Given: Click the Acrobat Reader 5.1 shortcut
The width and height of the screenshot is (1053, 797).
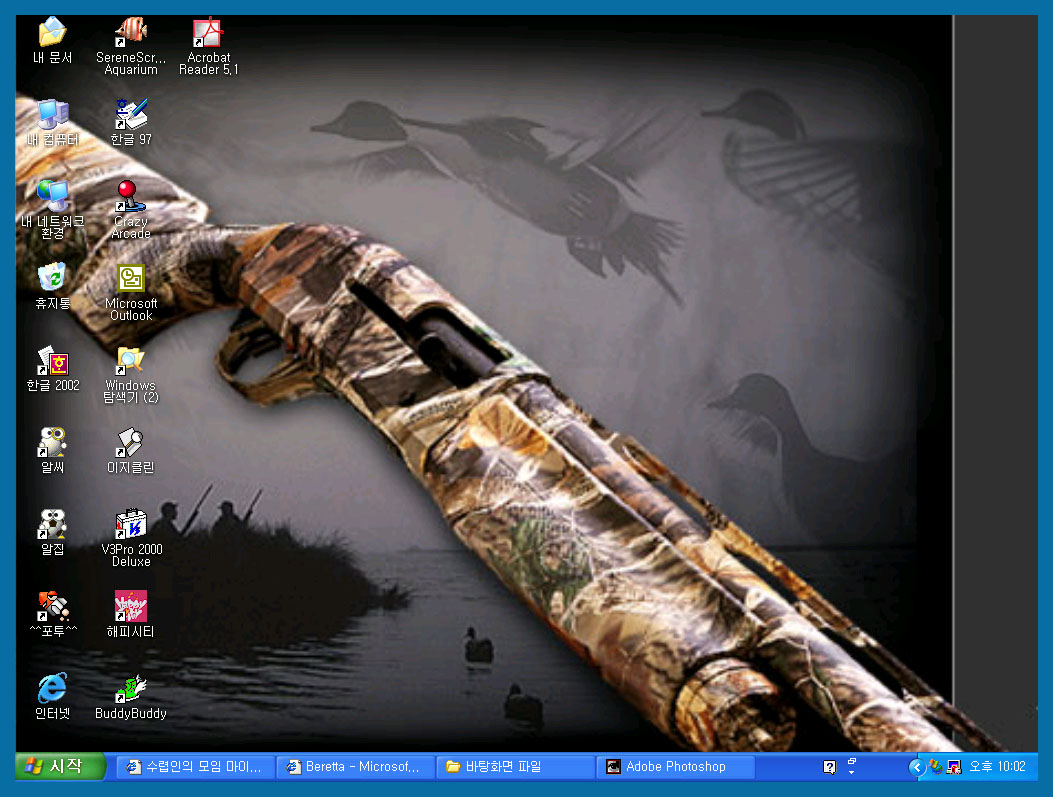Looking at the screenshot, I should pos(208,34).
